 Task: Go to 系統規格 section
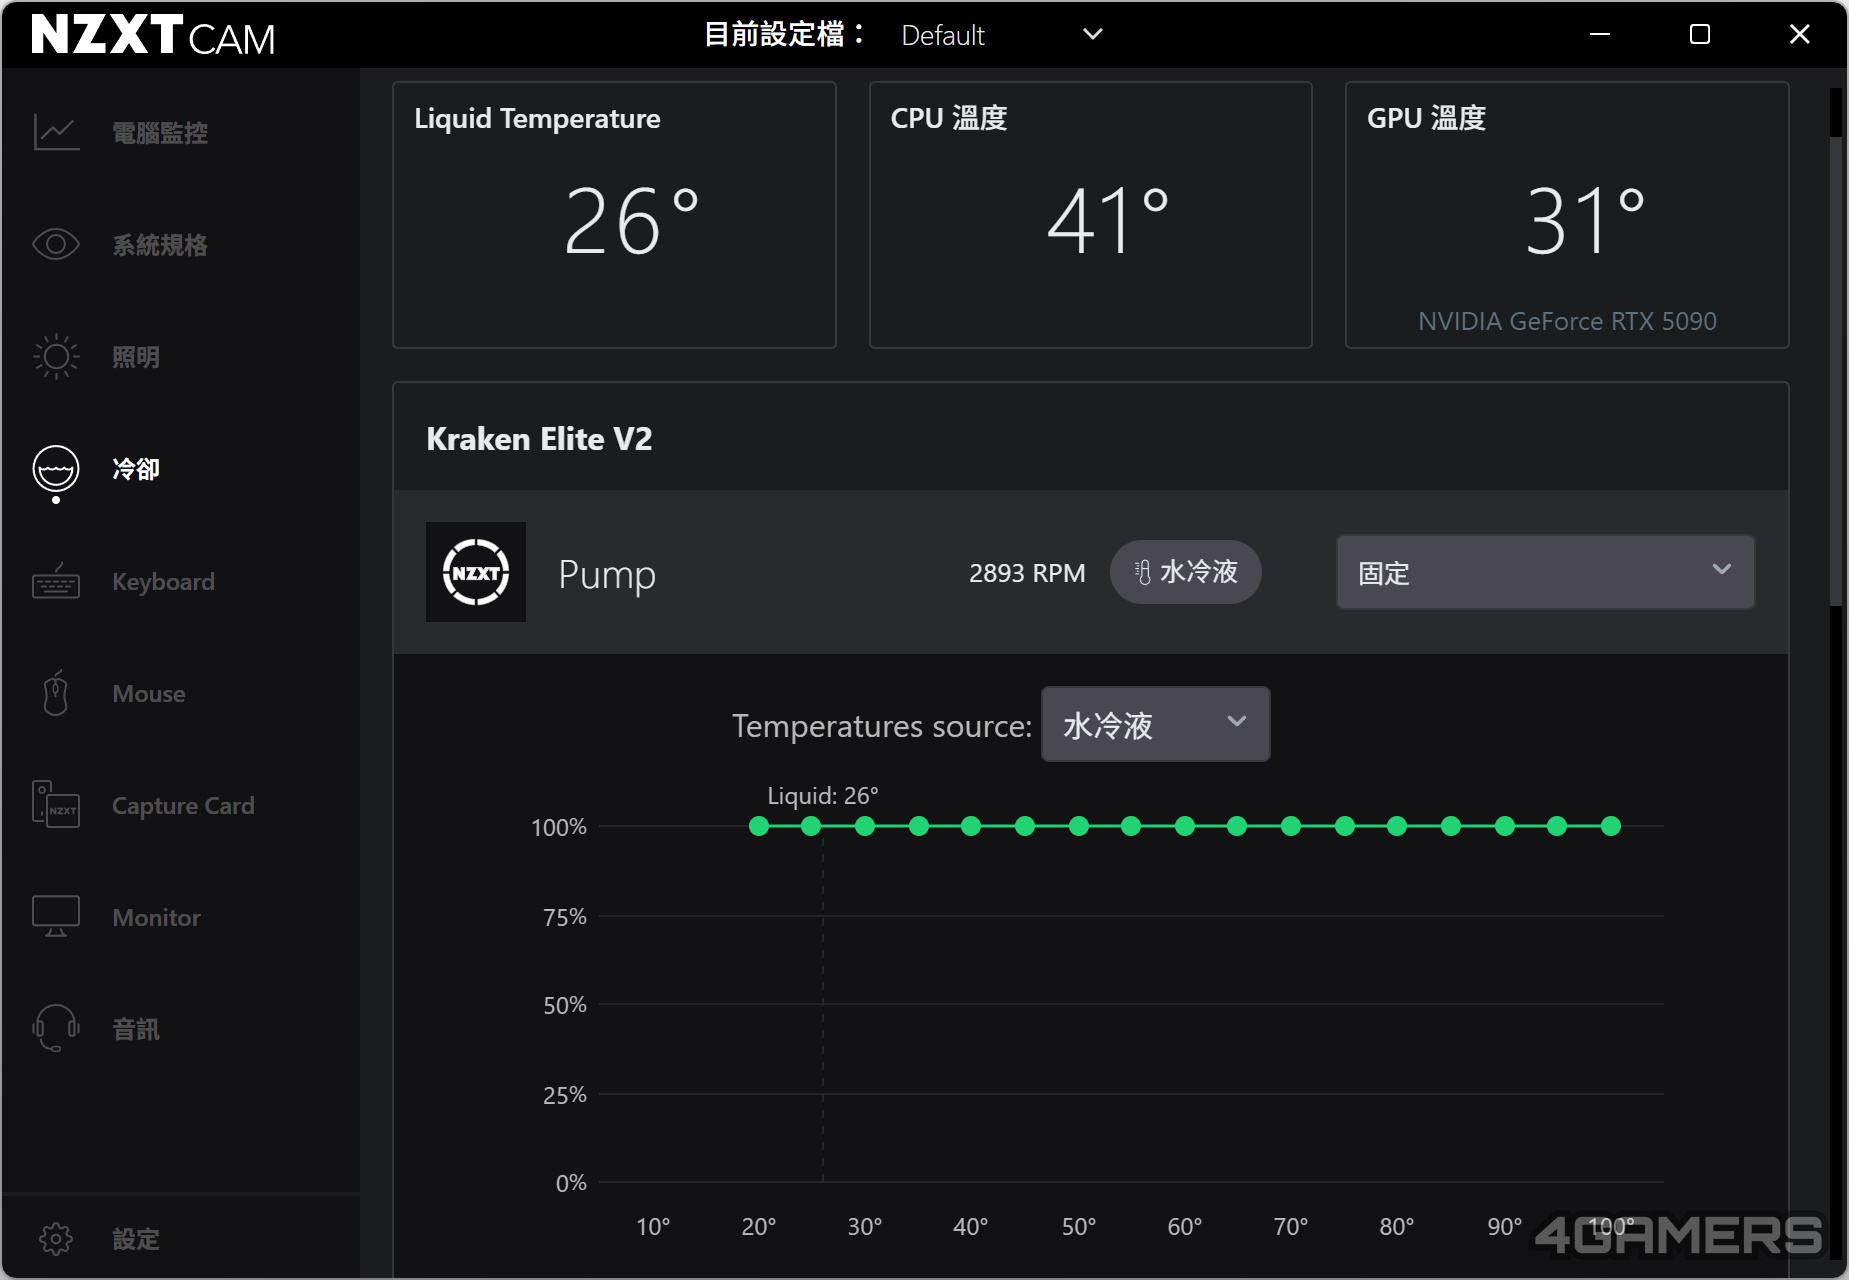coord(160,245)
